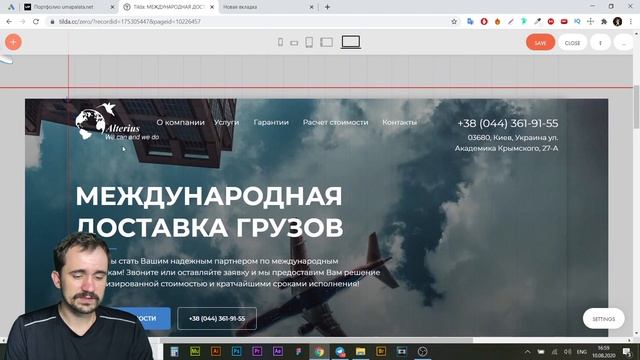Open the crosshair ruler extension icon
This screenshot has height=360, width=640.
coord(590,22)
